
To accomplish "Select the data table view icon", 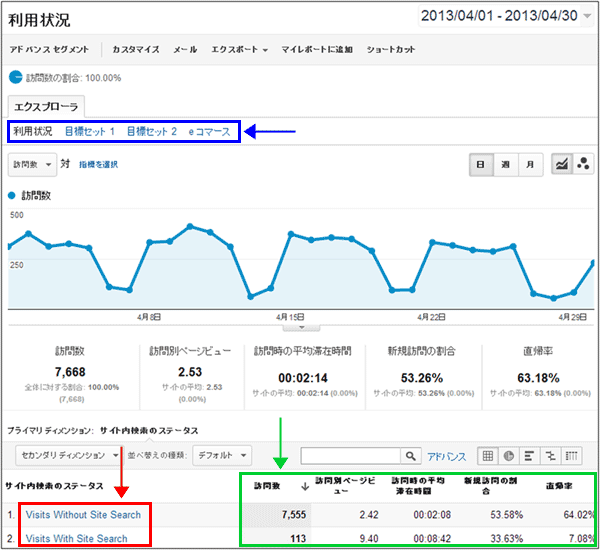I will coord(488,456).
